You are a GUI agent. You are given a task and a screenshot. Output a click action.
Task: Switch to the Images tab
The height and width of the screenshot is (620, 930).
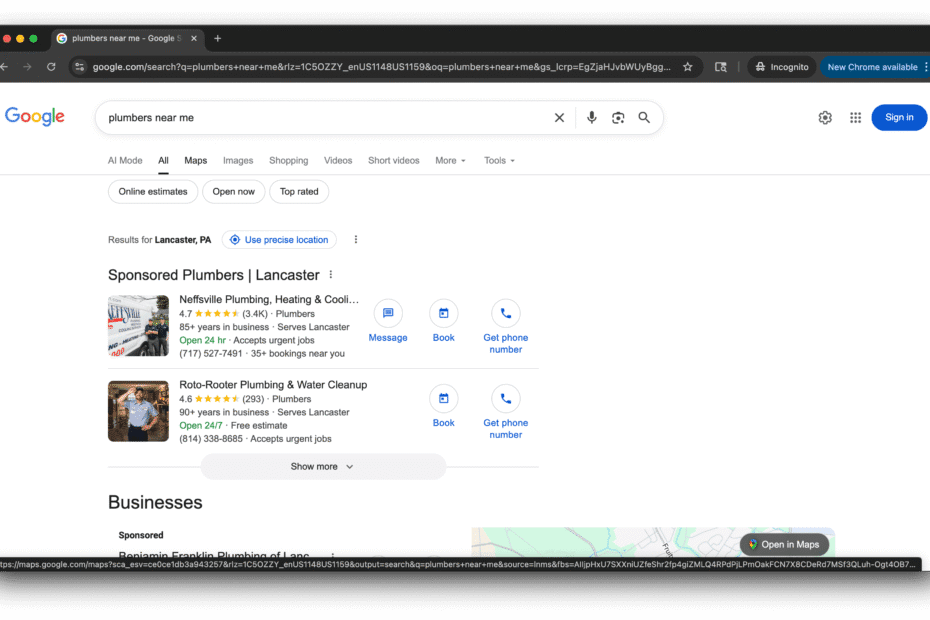238,161
